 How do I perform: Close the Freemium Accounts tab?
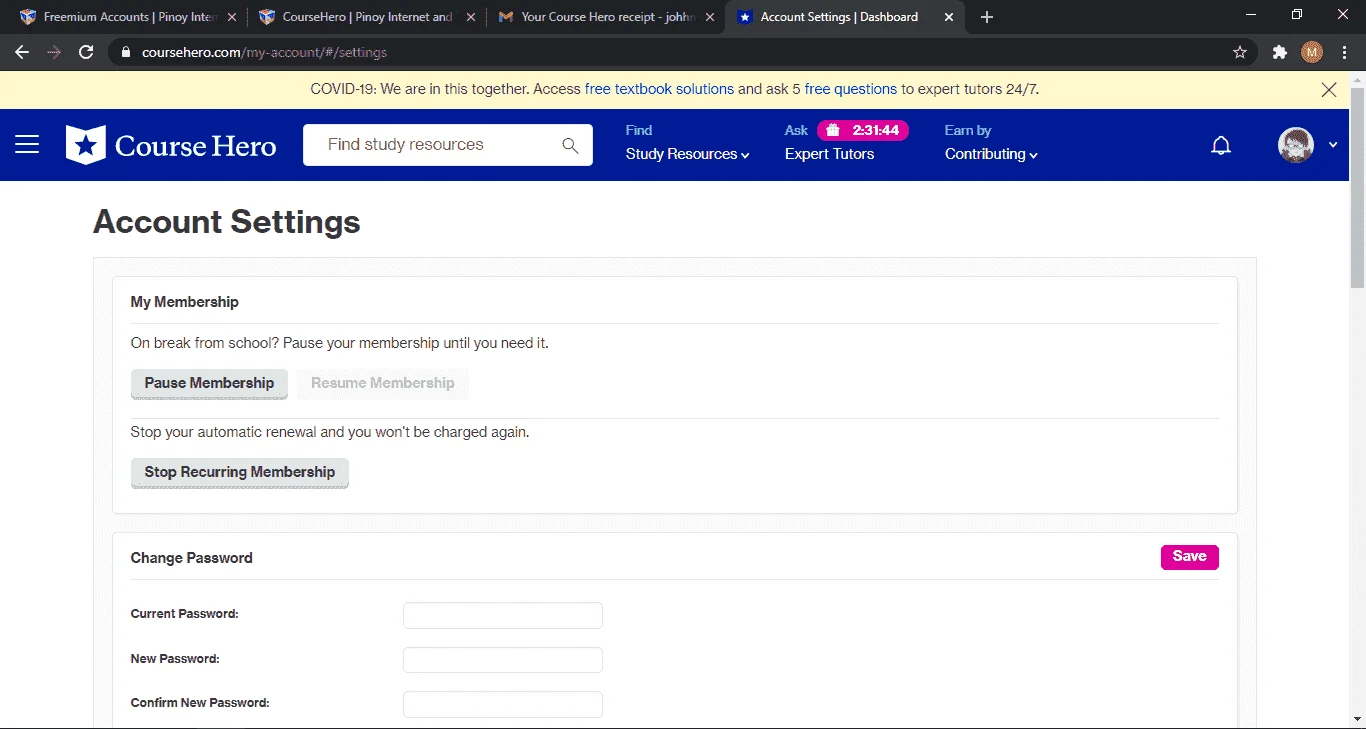tap(231, 17)
